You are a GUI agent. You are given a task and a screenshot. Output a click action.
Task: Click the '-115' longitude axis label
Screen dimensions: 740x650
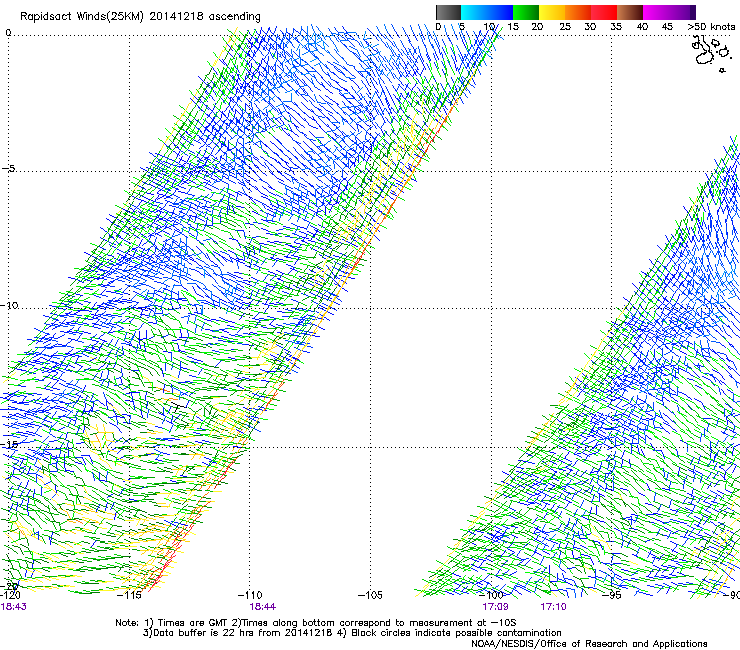[x=129, y=595]
